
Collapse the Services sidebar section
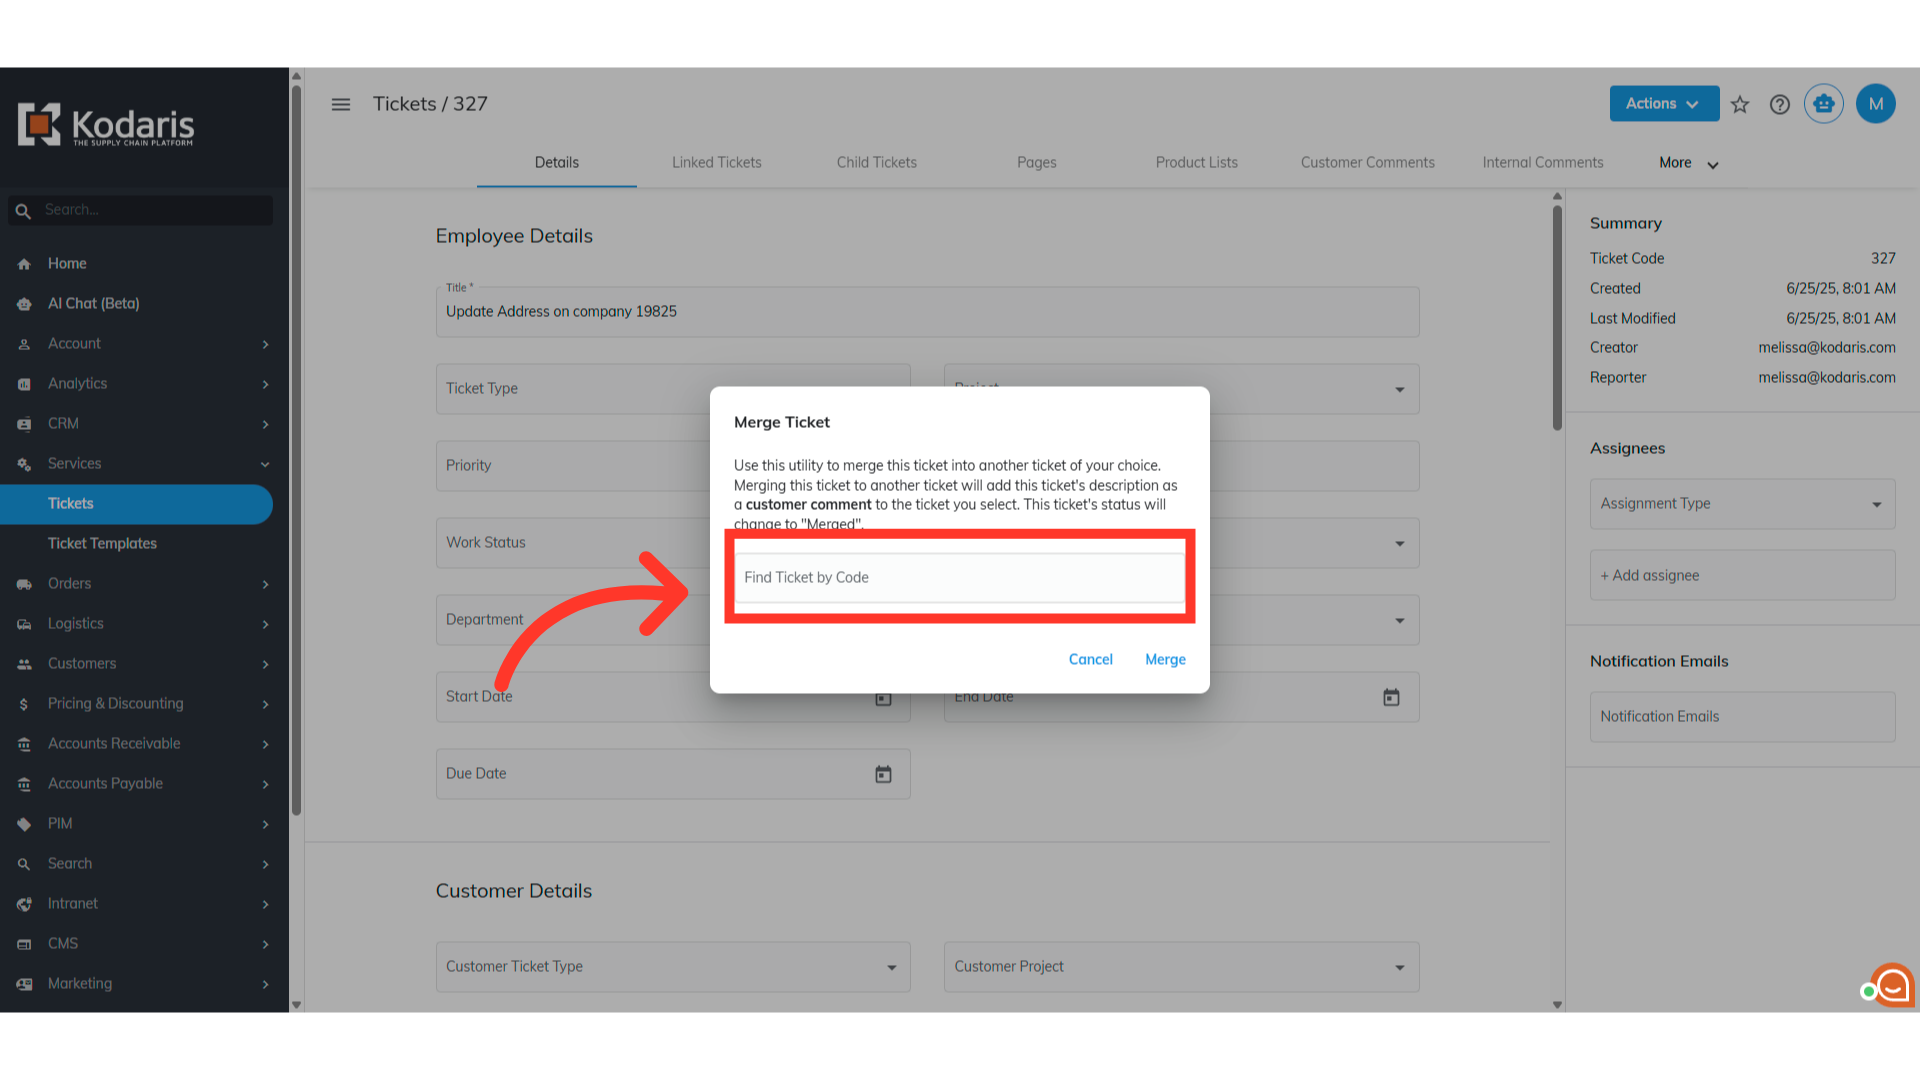265,464
